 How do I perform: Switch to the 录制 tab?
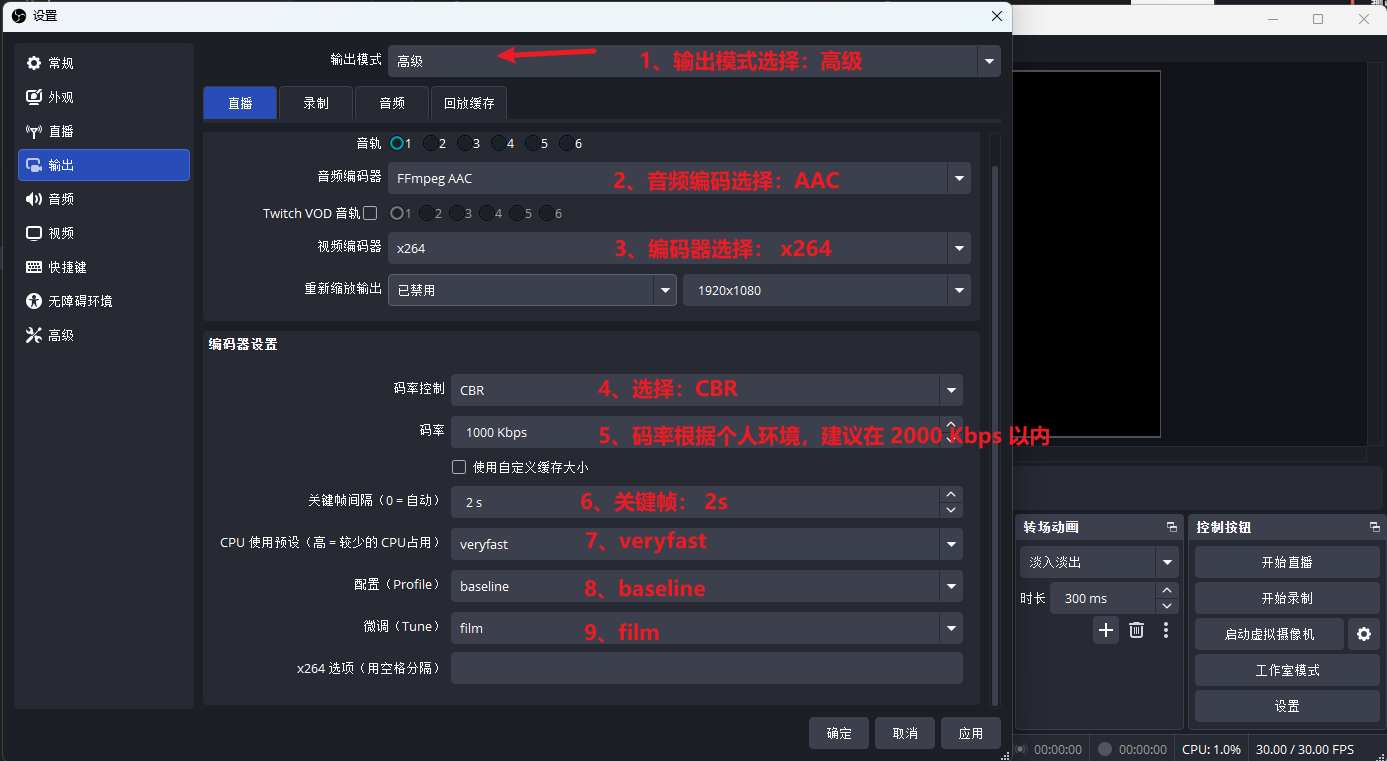point(316,103)
